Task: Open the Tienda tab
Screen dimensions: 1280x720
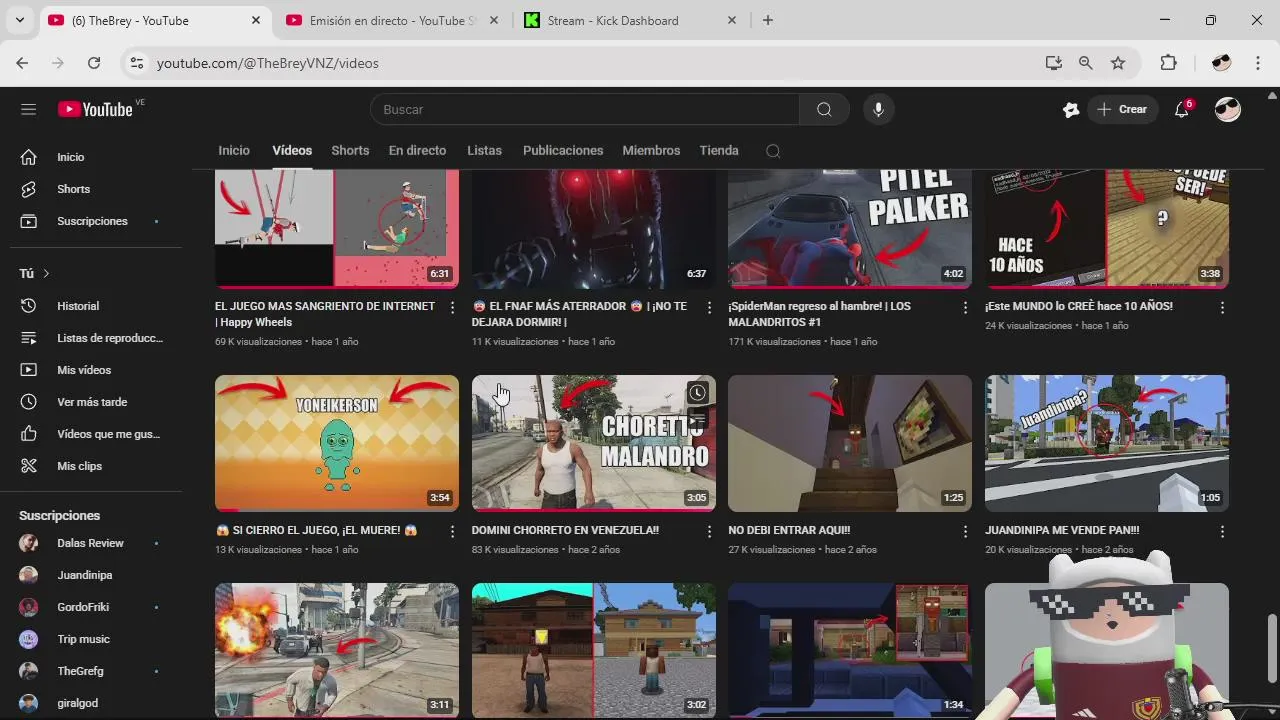Action: [719, 150]
